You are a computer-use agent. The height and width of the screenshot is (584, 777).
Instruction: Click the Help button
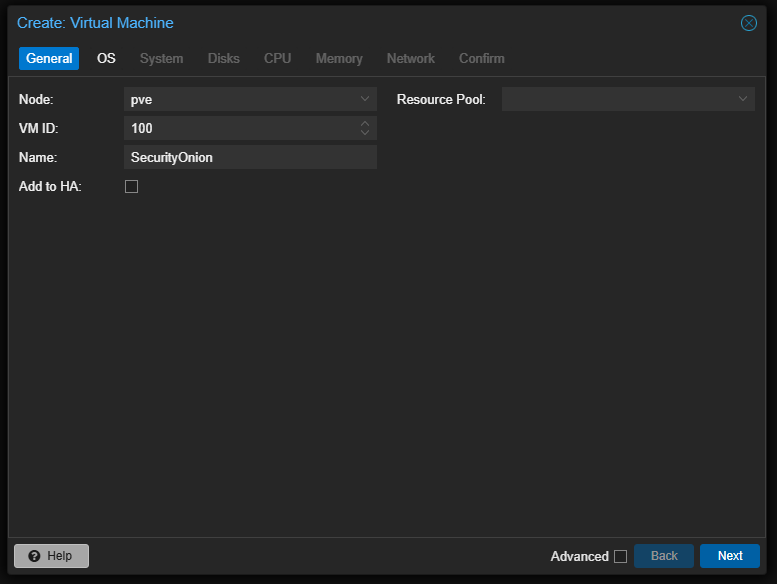52,556
